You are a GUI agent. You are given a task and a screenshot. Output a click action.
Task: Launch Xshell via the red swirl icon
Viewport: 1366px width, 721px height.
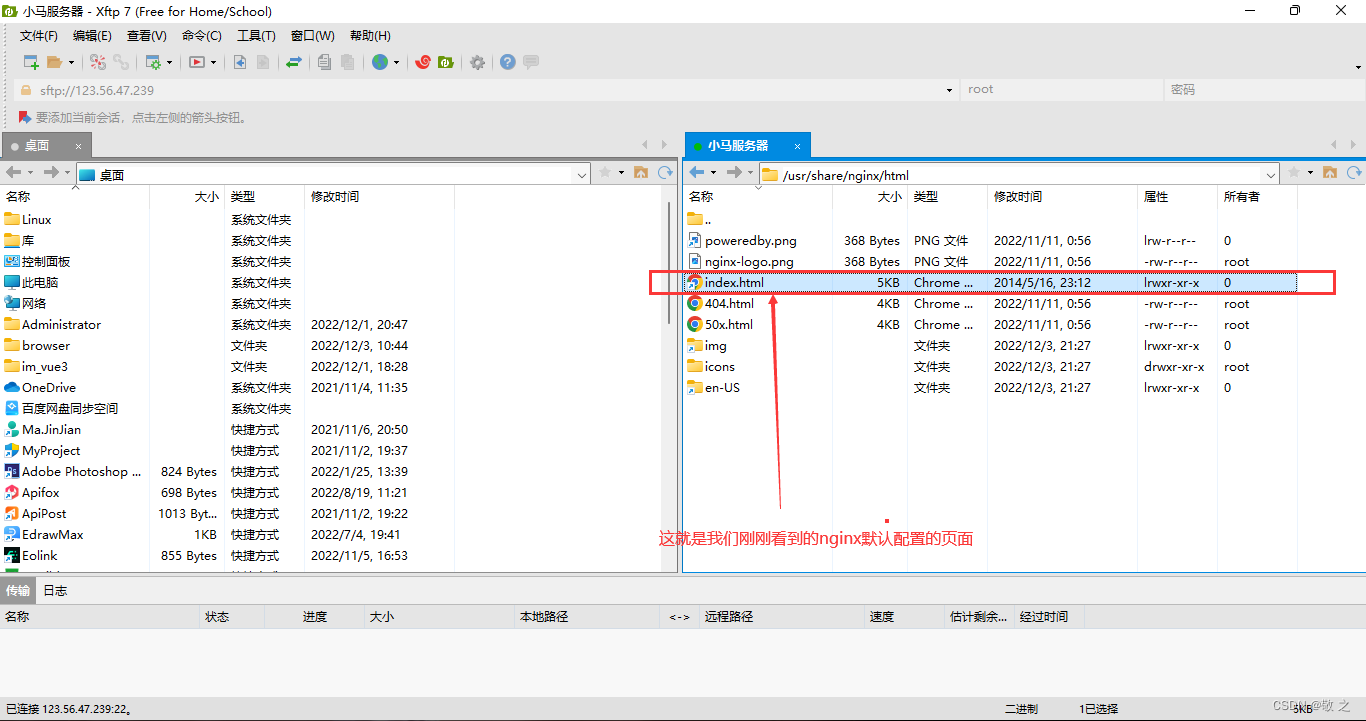[423, 62]
